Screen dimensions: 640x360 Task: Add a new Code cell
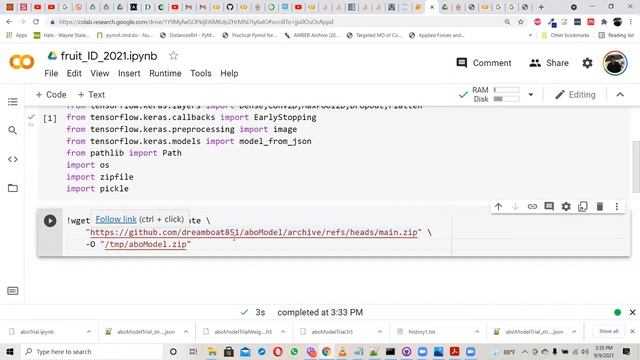[51, 95]
